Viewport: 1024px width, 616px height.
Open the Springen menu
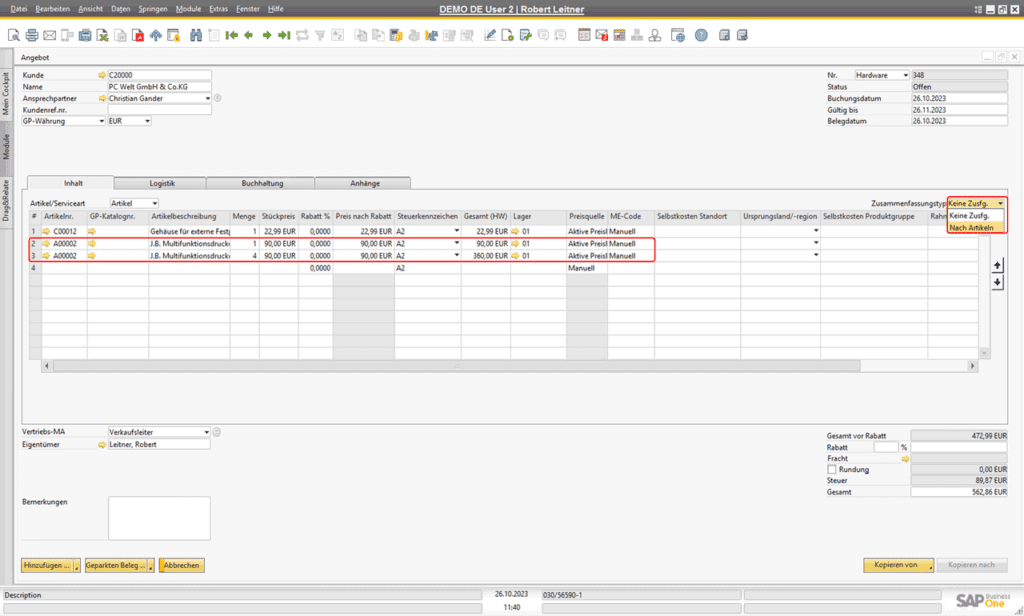pos(153,8)
